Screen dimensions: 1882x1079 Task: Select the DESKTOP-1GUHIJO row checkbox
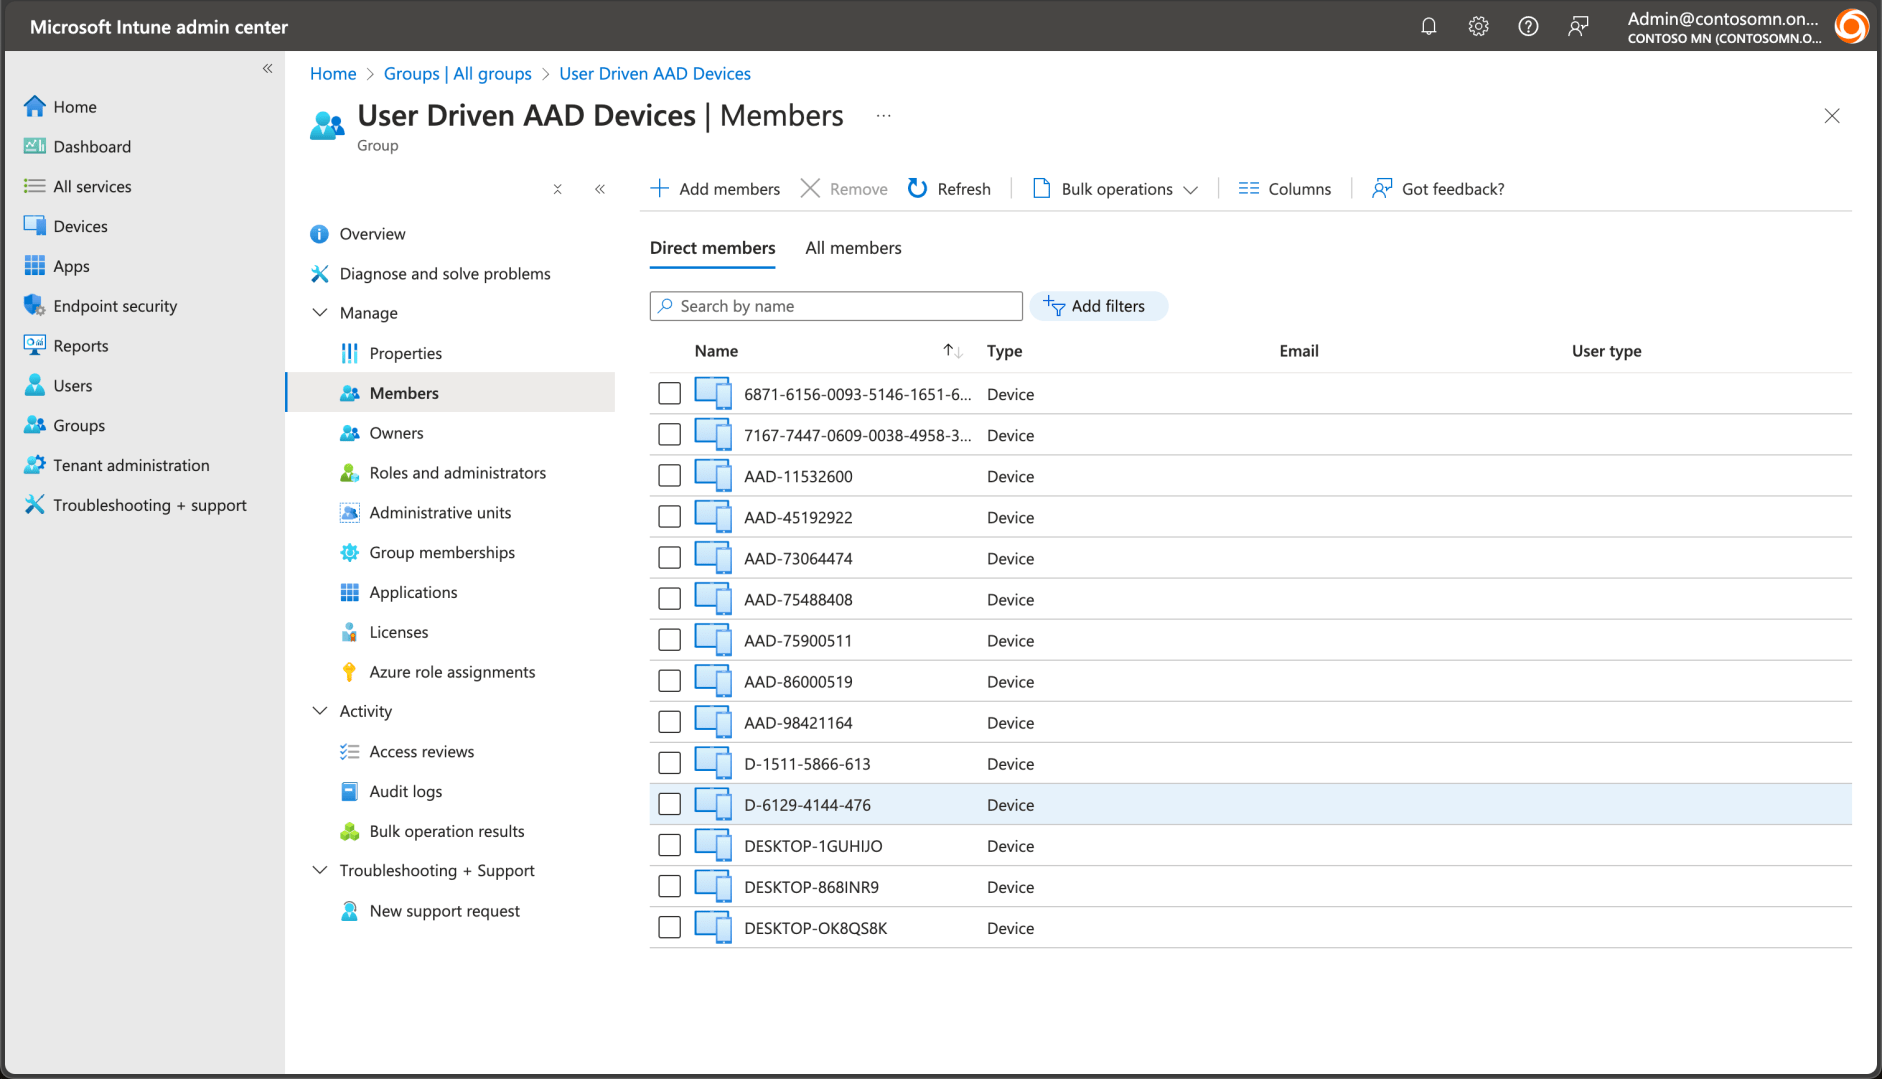670,846
